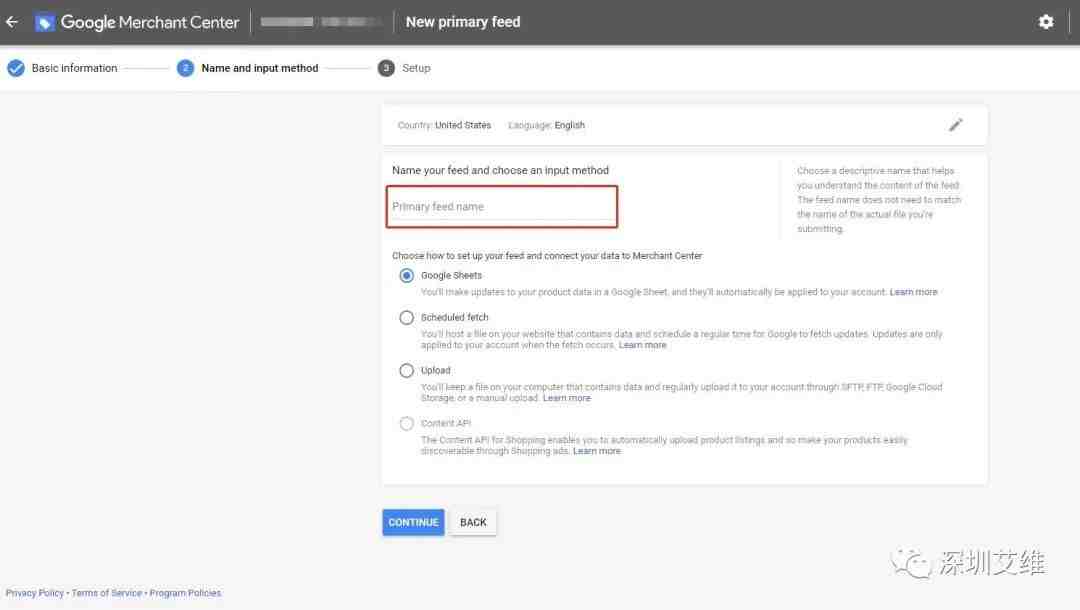This screenshot has width=1080, height=610.
Task: Jump to the Setup step
Action: pyautogui.click(x=416, y=68)
